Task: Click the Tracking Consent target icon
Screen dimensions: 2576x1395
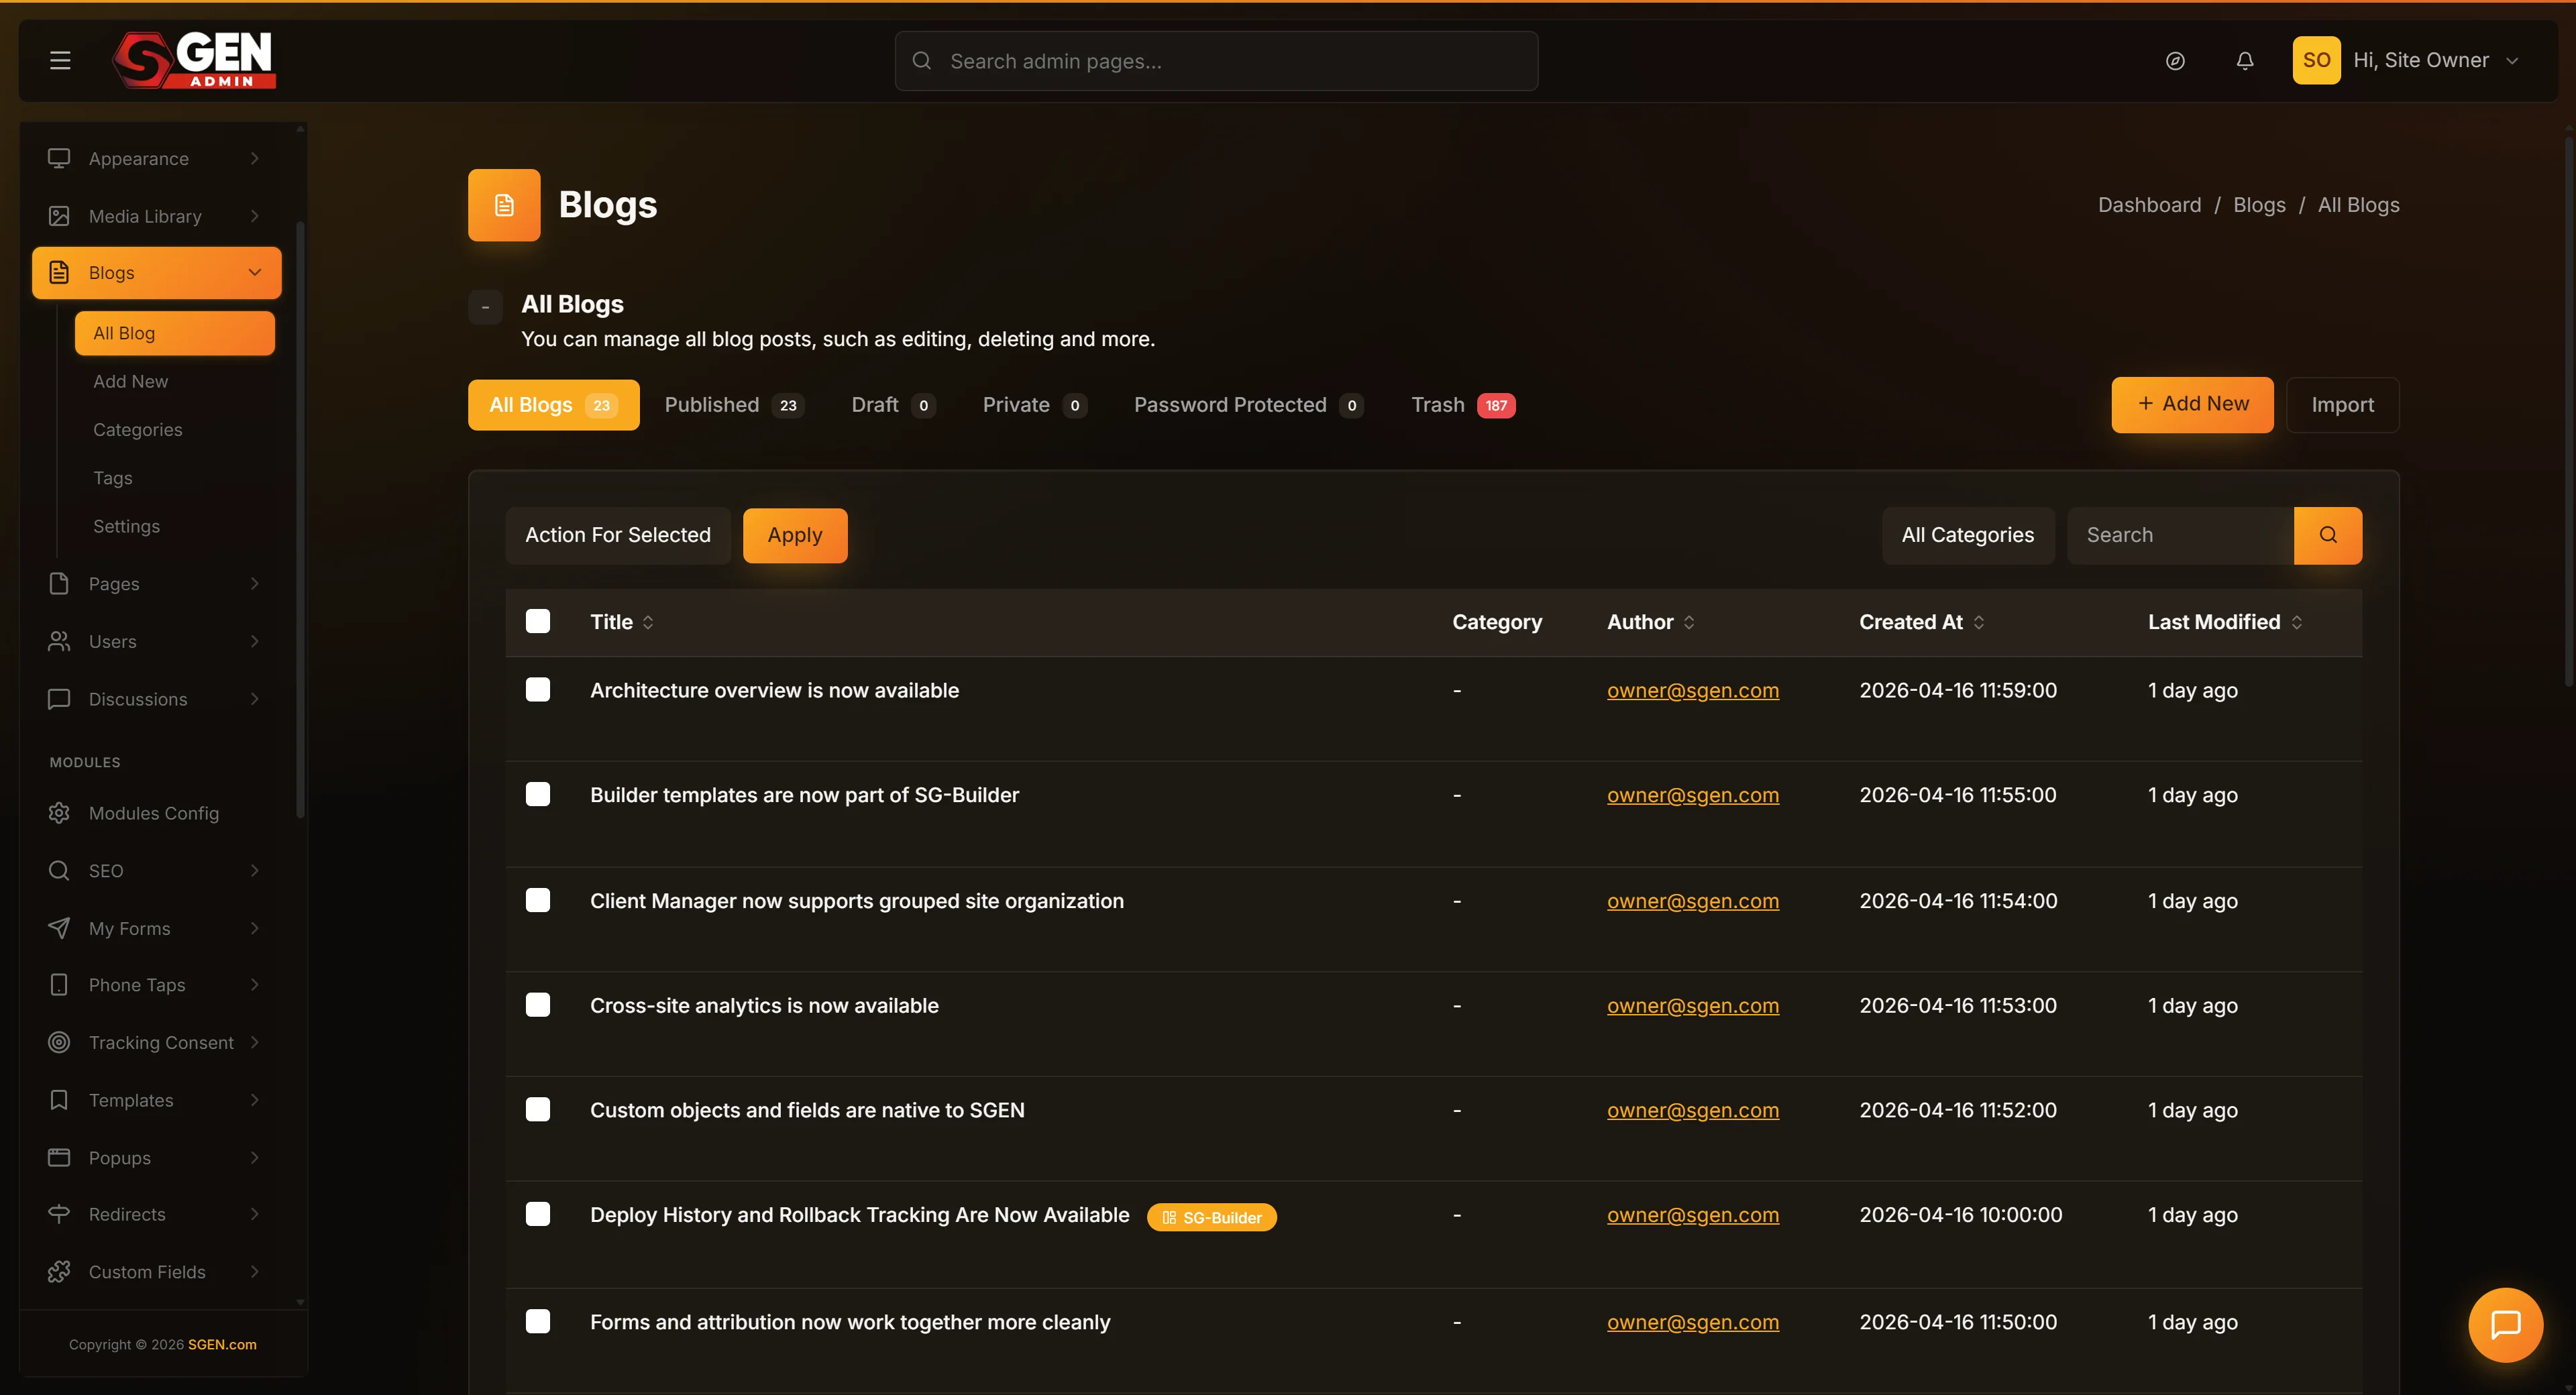Action: 59,1042
